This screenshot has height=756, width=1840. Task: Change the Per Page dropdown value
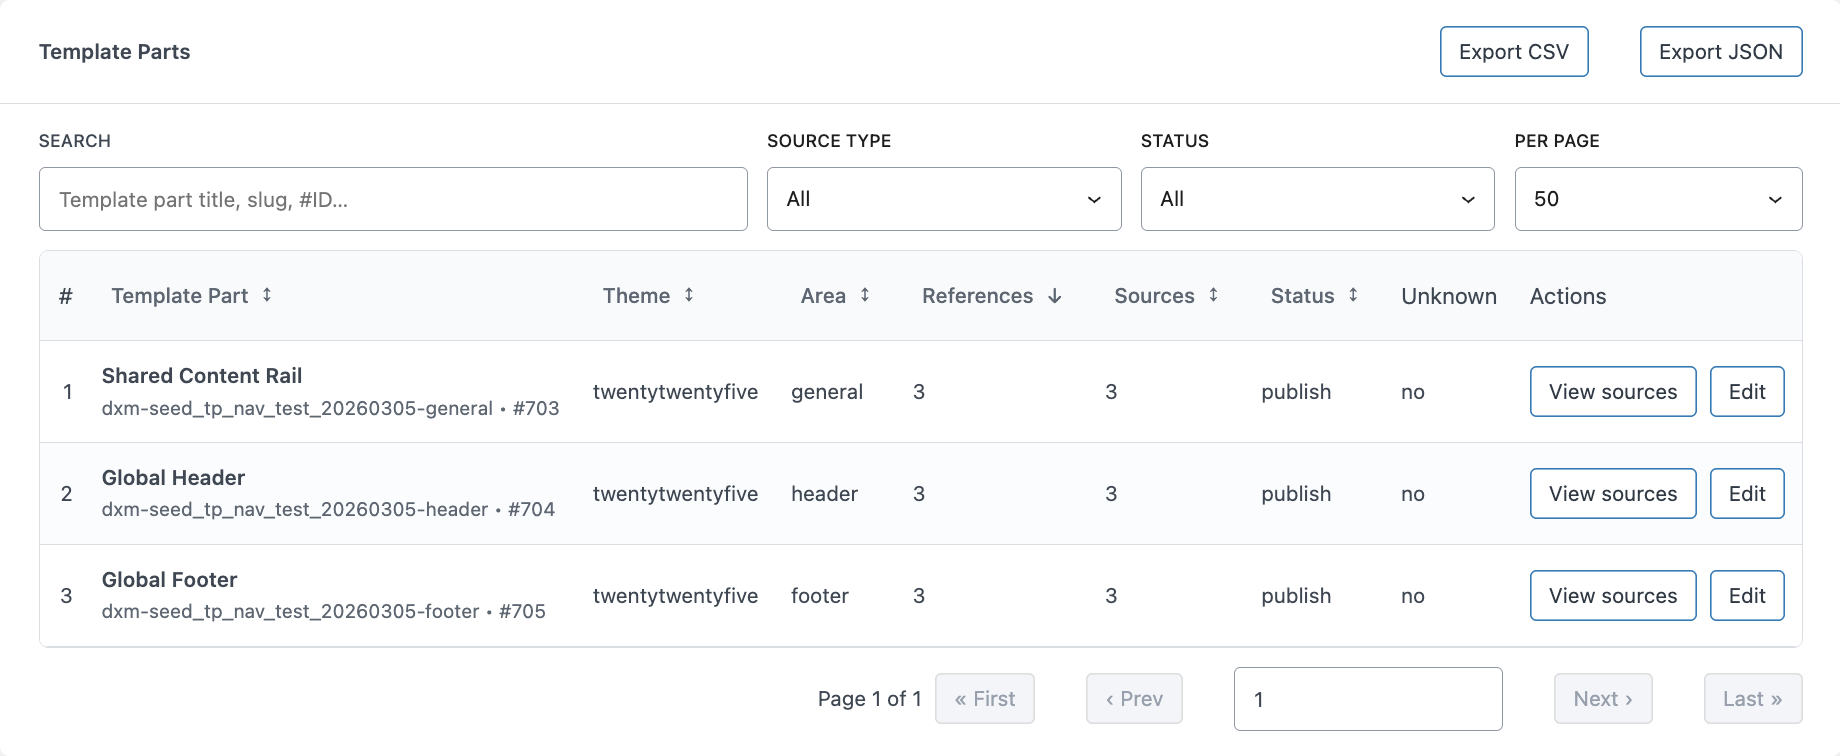(x=1657, y=199)
